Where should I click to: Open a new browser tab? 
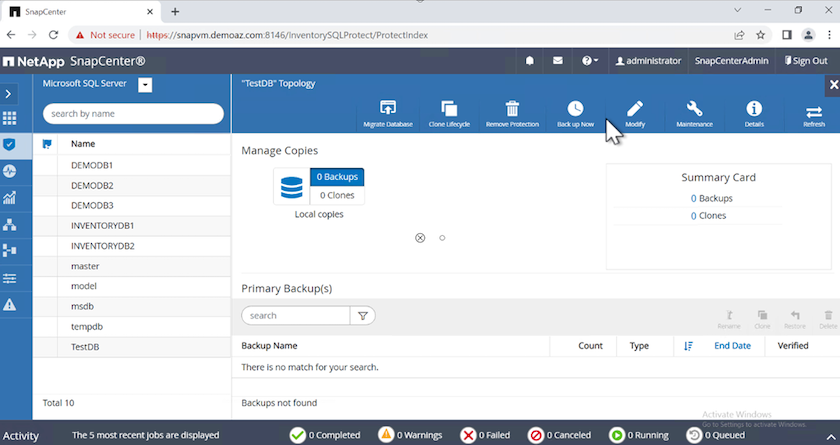point(175,11)
